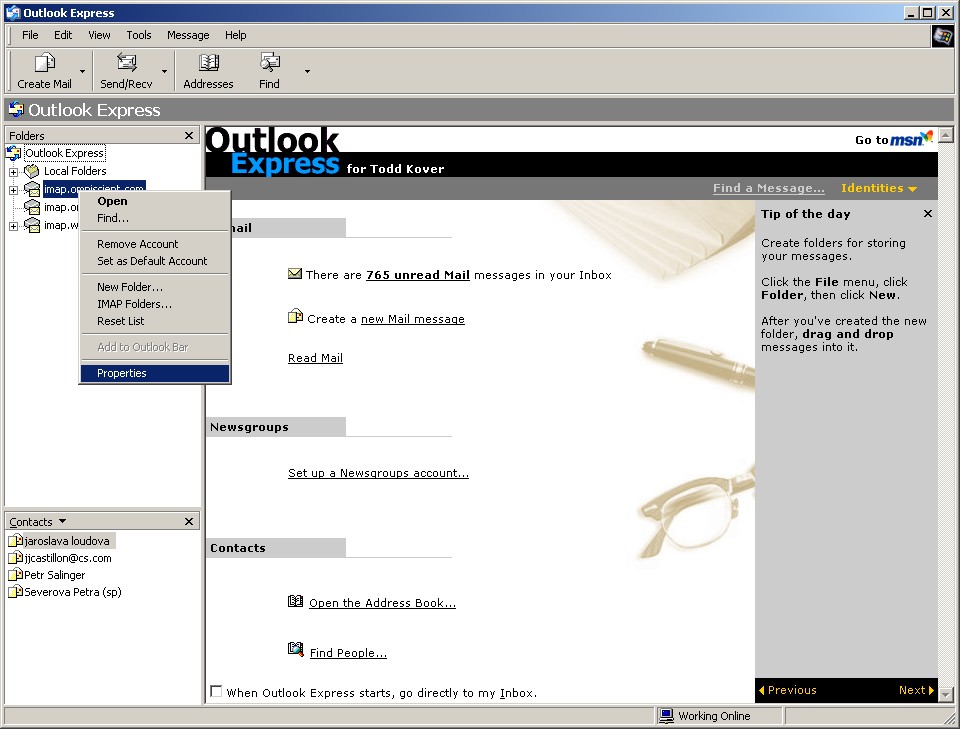Click the unread mail envelope icon
The height and width of the screenshot is (729, 960).
pos(294,274)
